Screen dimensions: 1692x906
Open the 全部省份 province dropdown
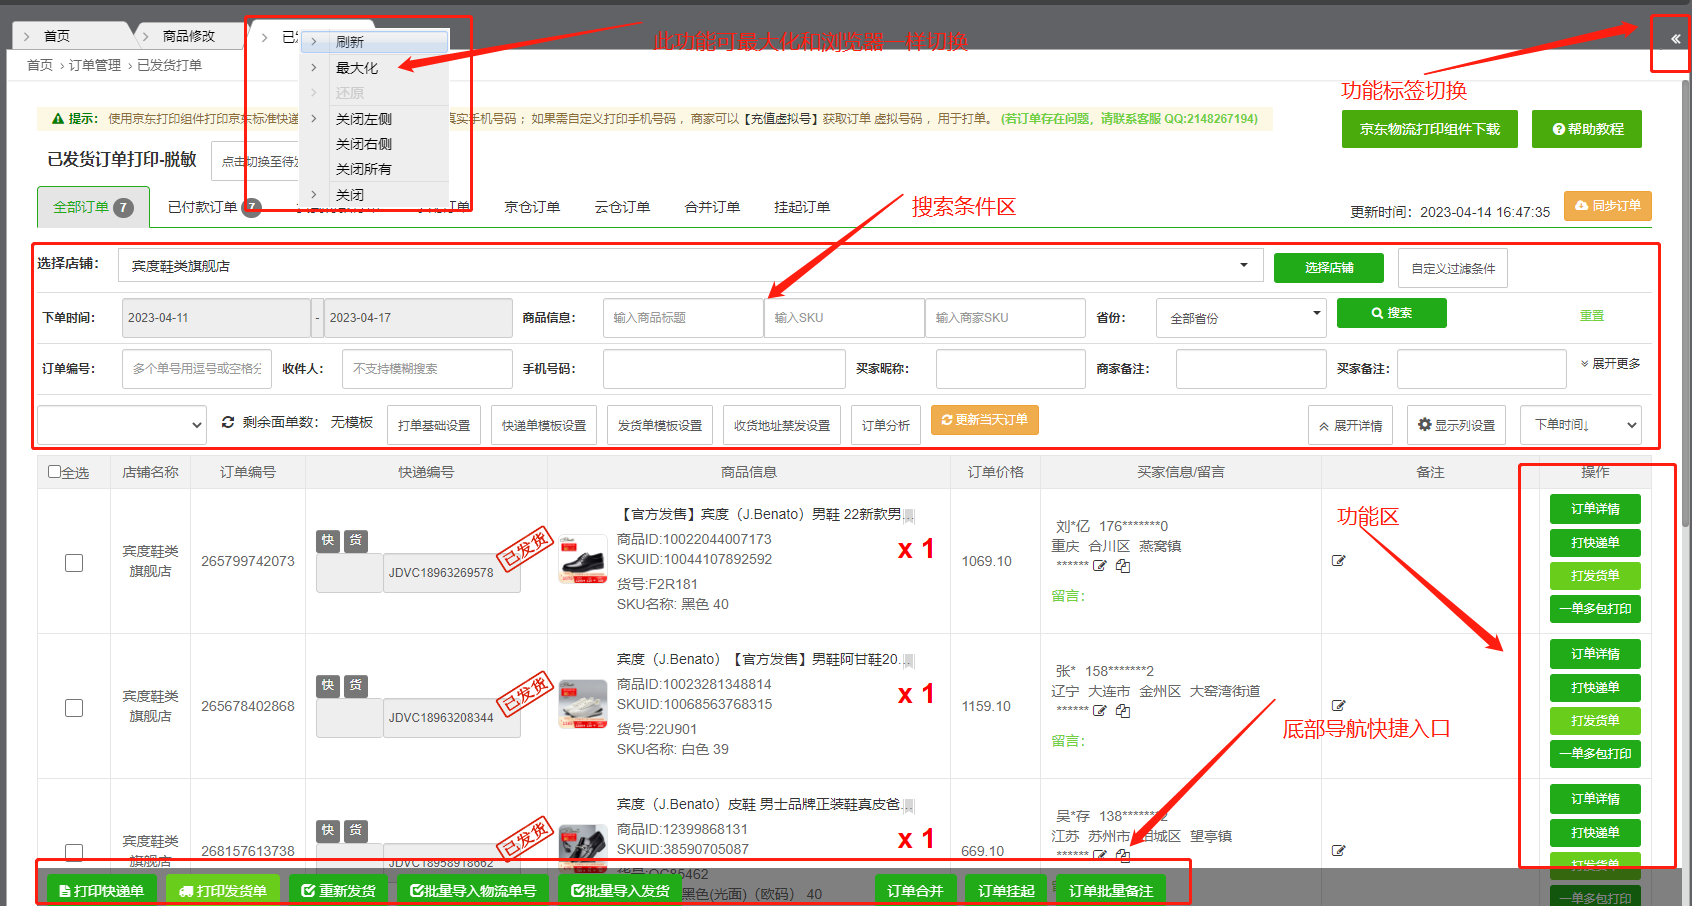[x=1240, y=318]
